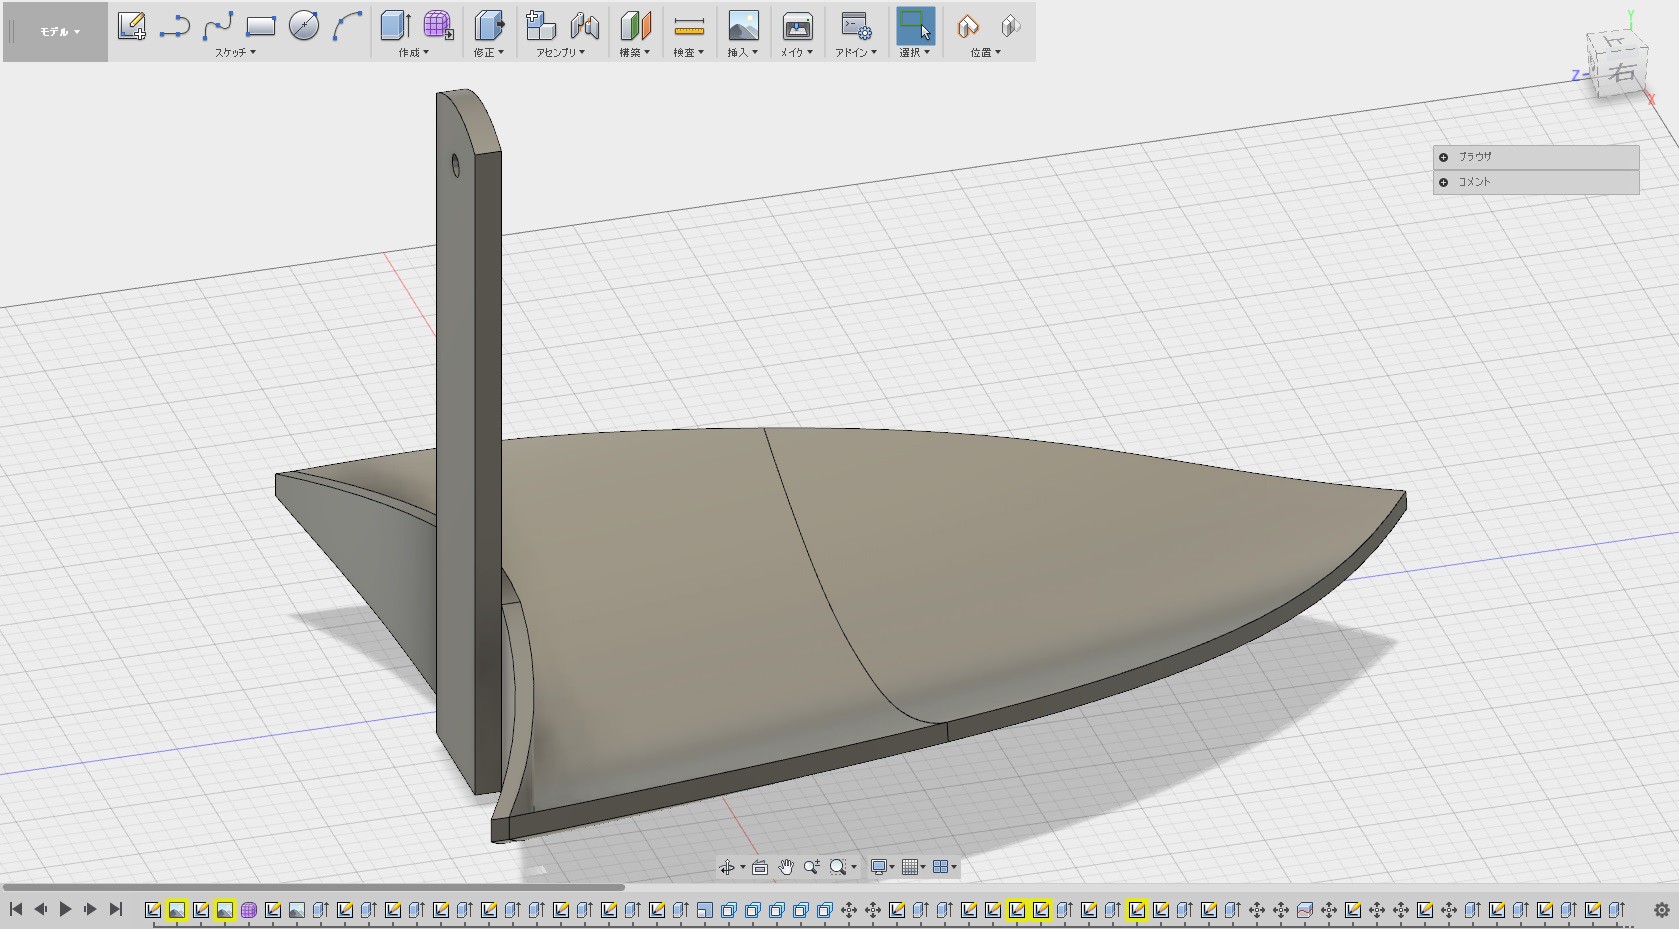Select the Rectangle sketch tool
The height and width of the screenshot is (929, 1679).
pos(261,26)
